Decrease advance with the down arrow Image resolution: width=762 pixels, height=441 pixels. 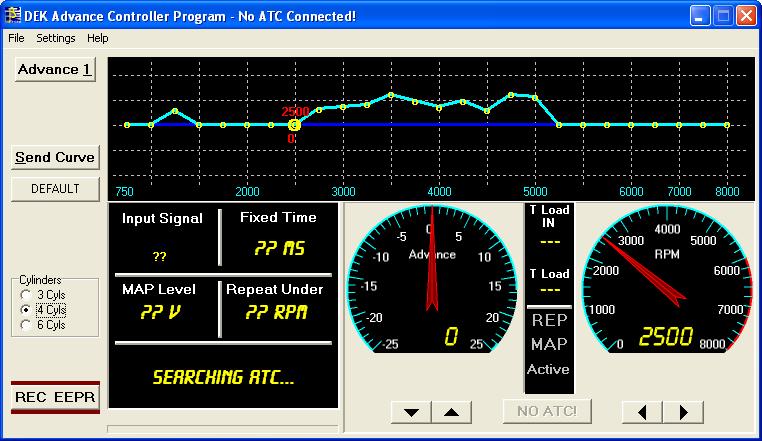pyautogui.click(x=411, y=412)
